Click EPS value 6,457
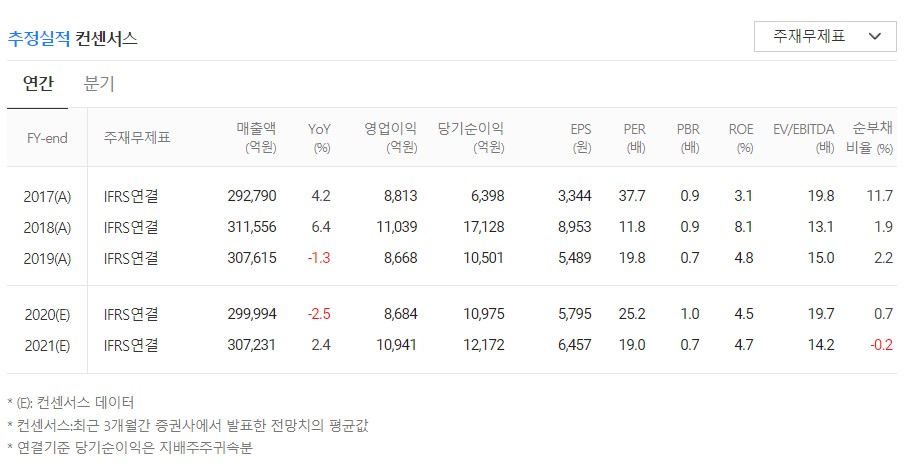 click(575, 345)
